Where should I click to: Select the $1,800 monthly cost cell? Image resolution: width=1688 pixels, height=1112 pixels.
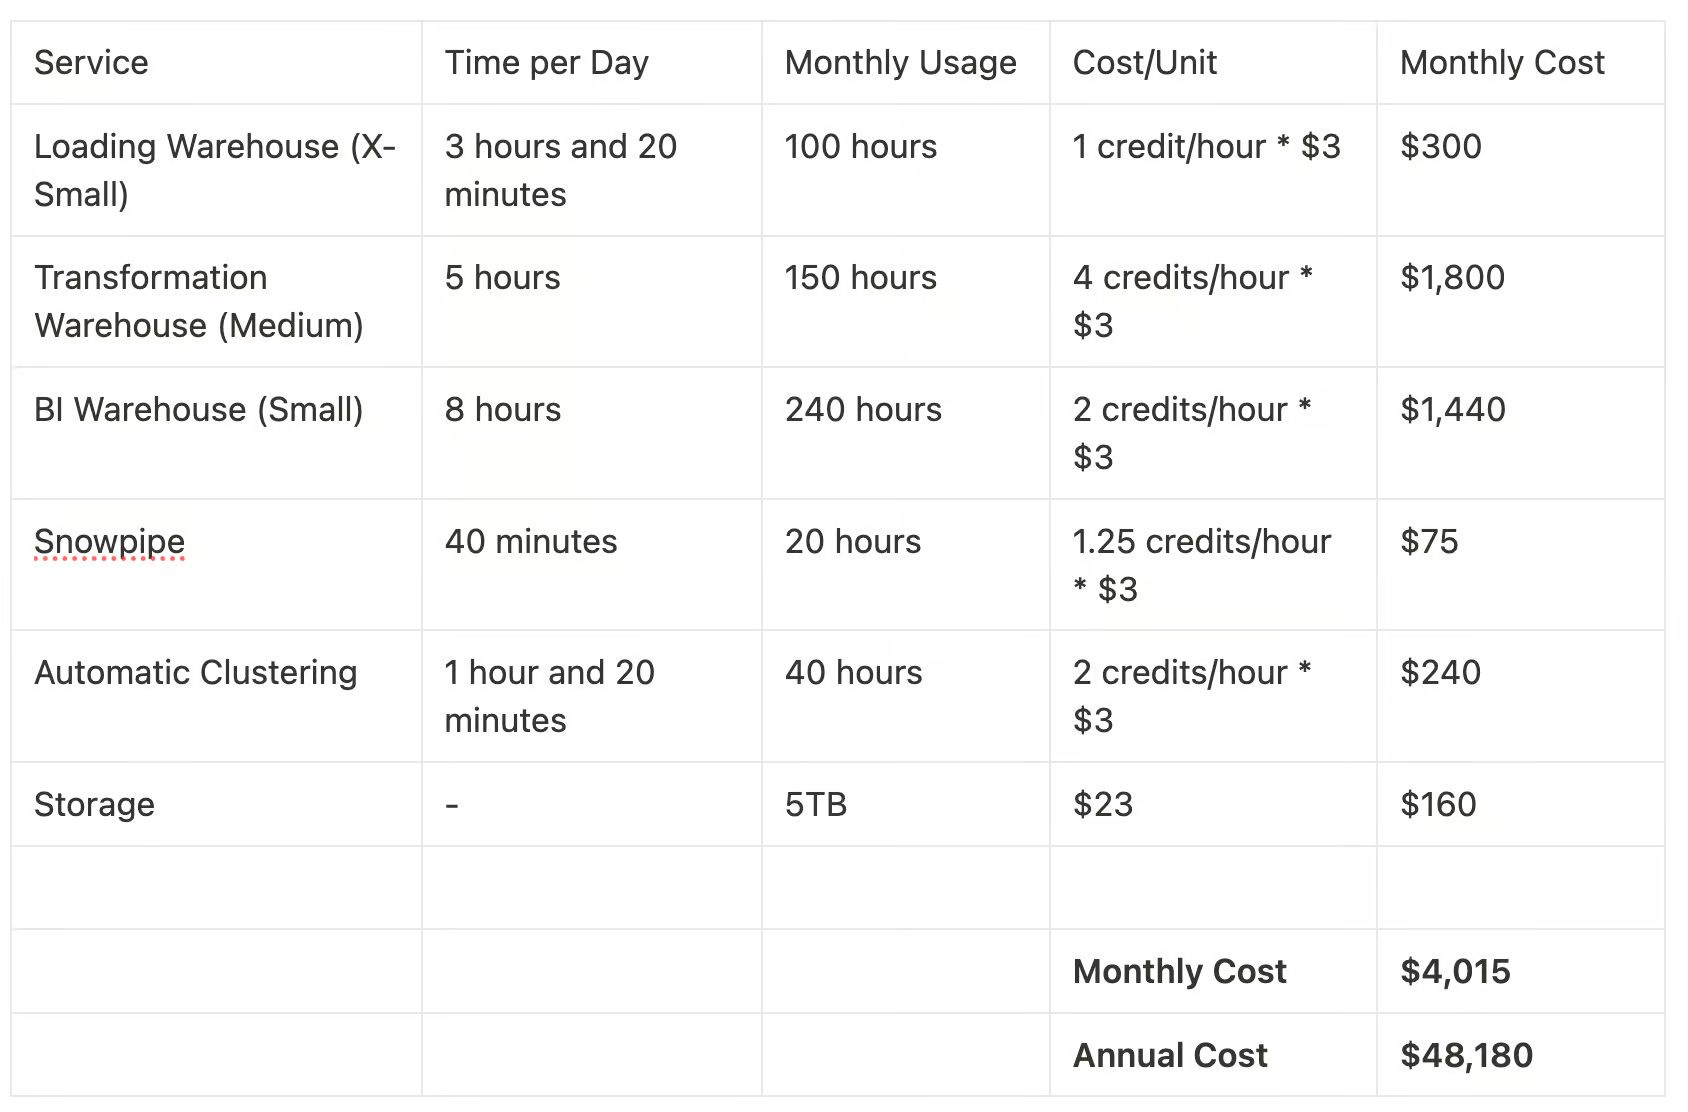click(x=1520, y=301)
